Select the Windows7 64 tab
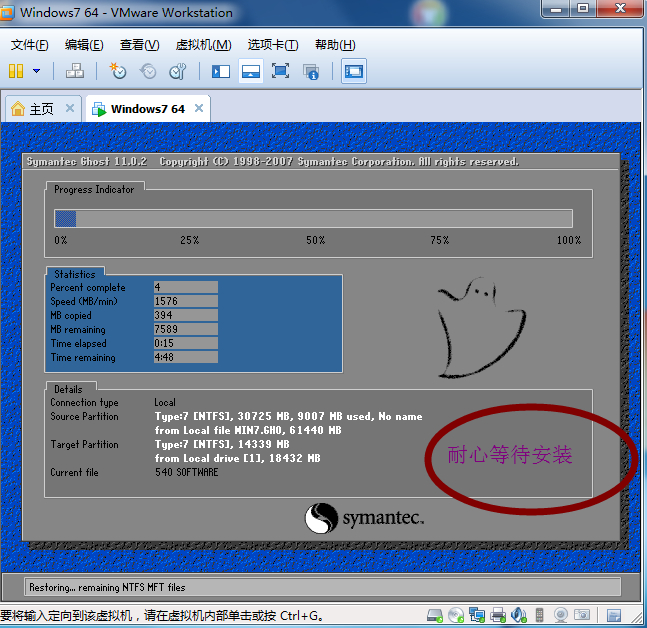The width and height of the screenshot is (647, 628). pyautogui.click(x=147, y=109)
